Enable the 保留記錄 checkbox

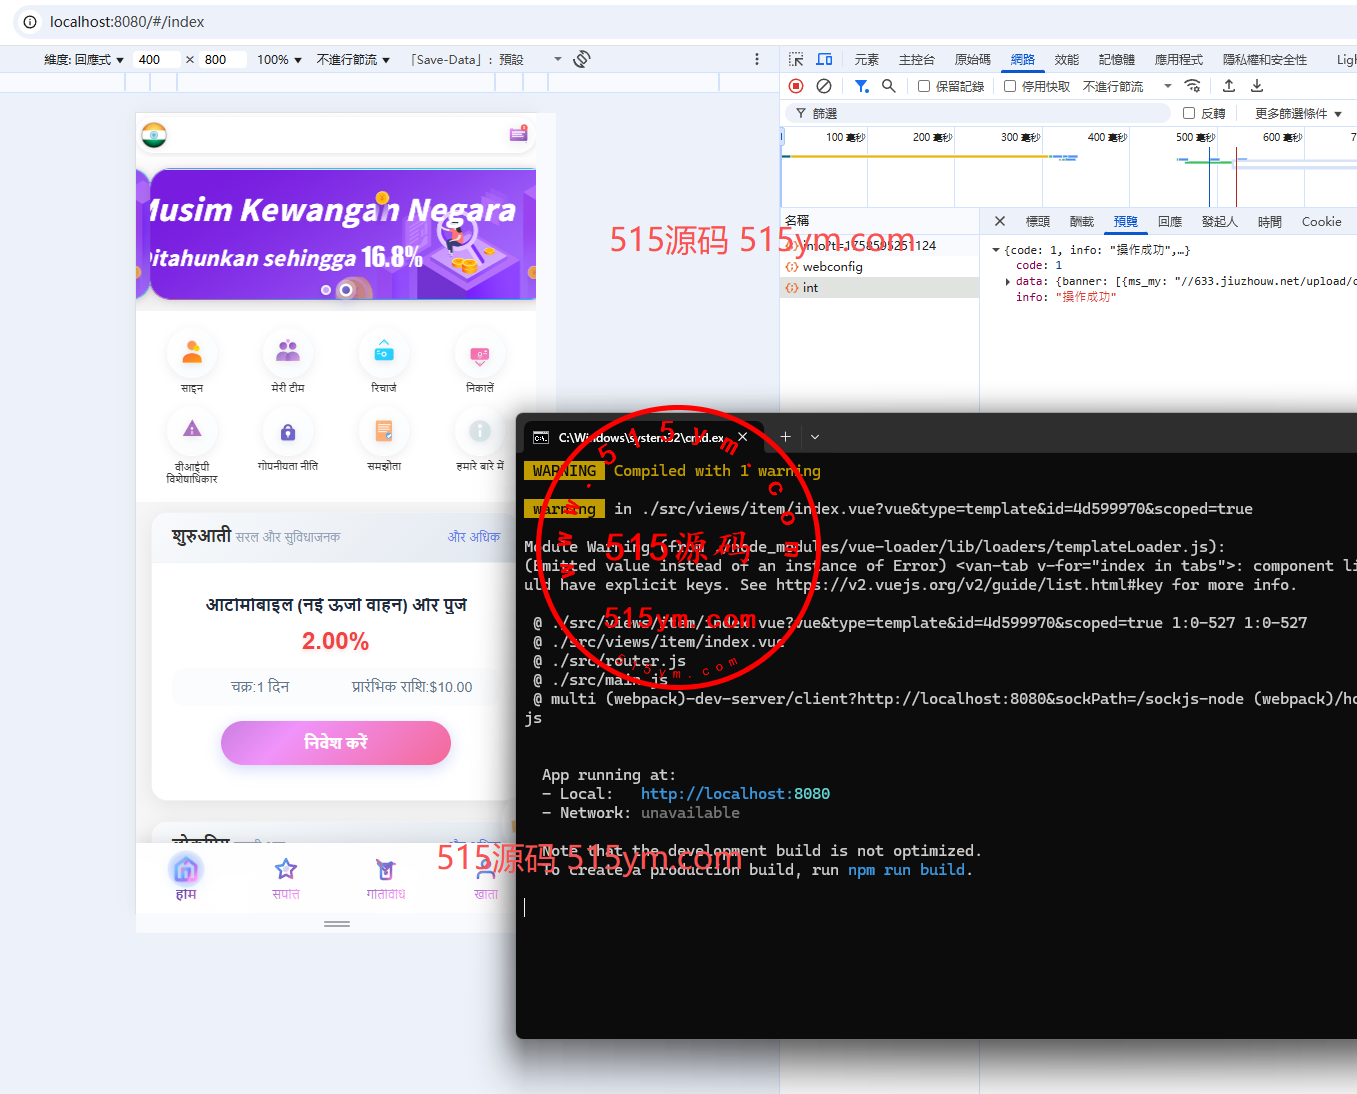coord(924,86)
